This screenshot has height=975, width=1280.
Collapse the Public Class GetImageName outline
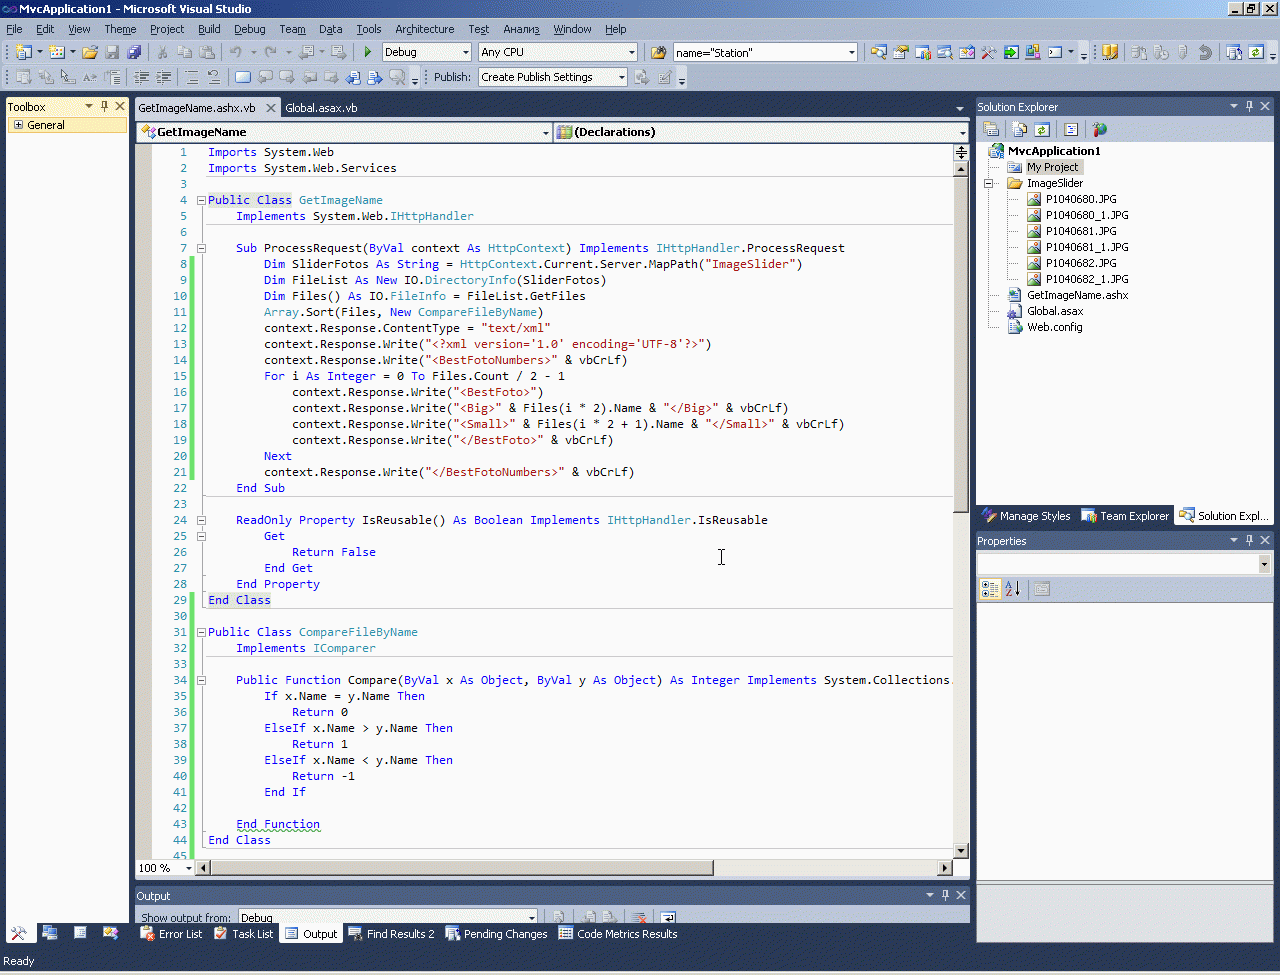click(201, 200)
